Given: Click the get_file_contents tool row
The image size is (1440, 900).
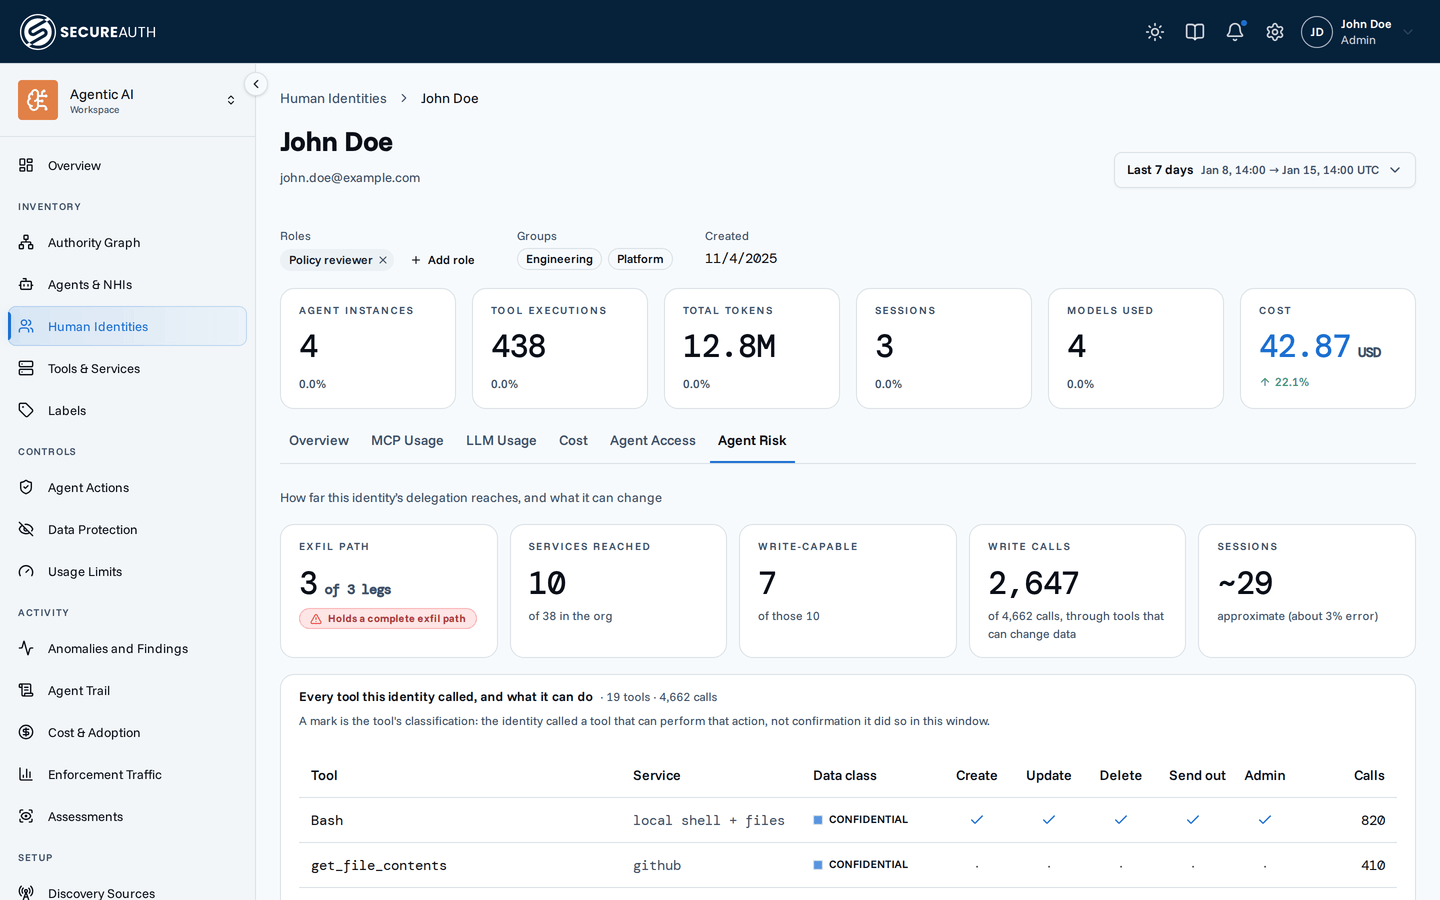Looking at the screenshot, I should [x=848, y=865].
